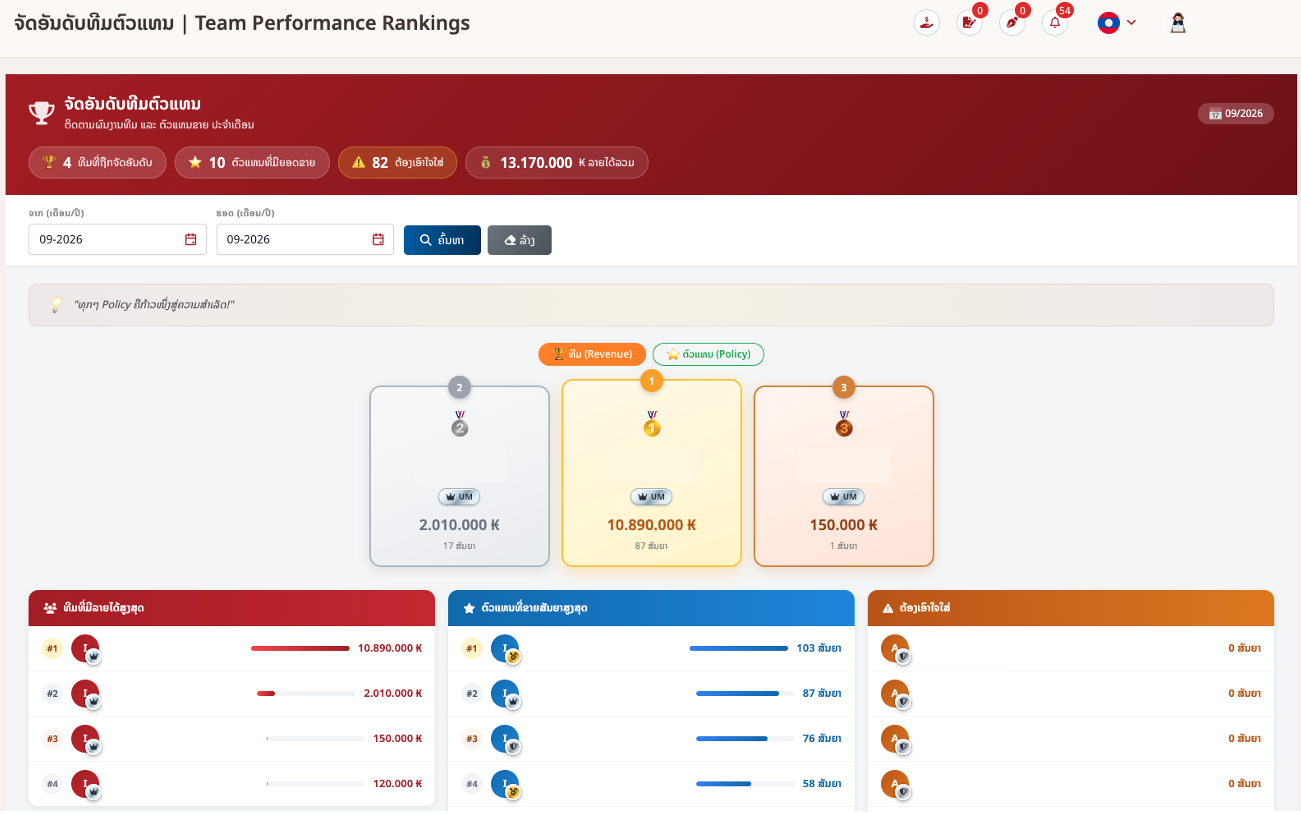Click the gray clear button with eraser icon
1301x814 pixels.
tap(519, 240)
